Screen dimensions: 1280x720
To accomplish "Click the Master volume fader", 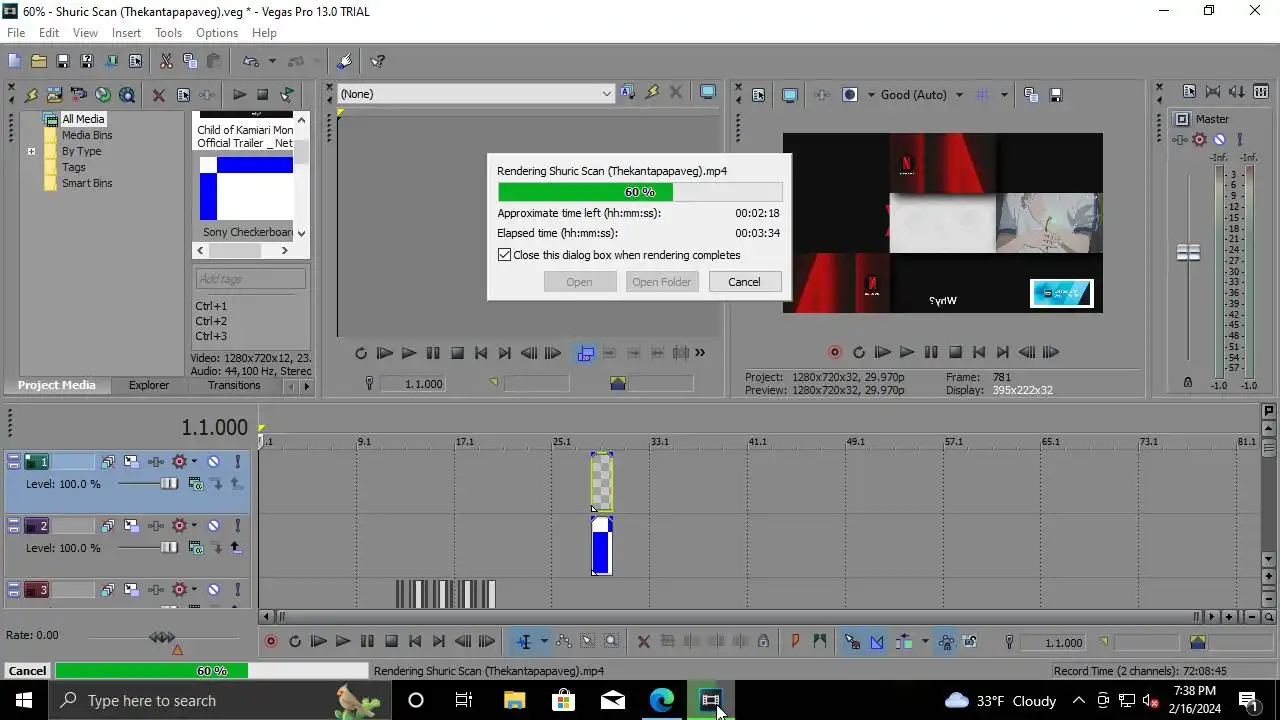I will [x=1188, y=253].
